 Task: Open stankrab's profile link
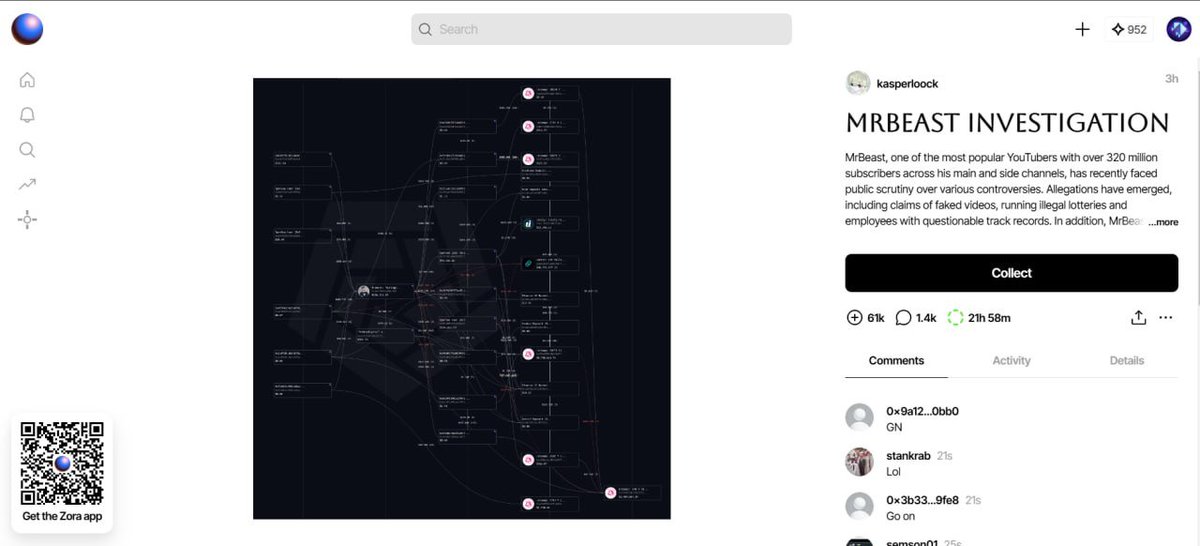pyautogui.click(x=909, y=455)
